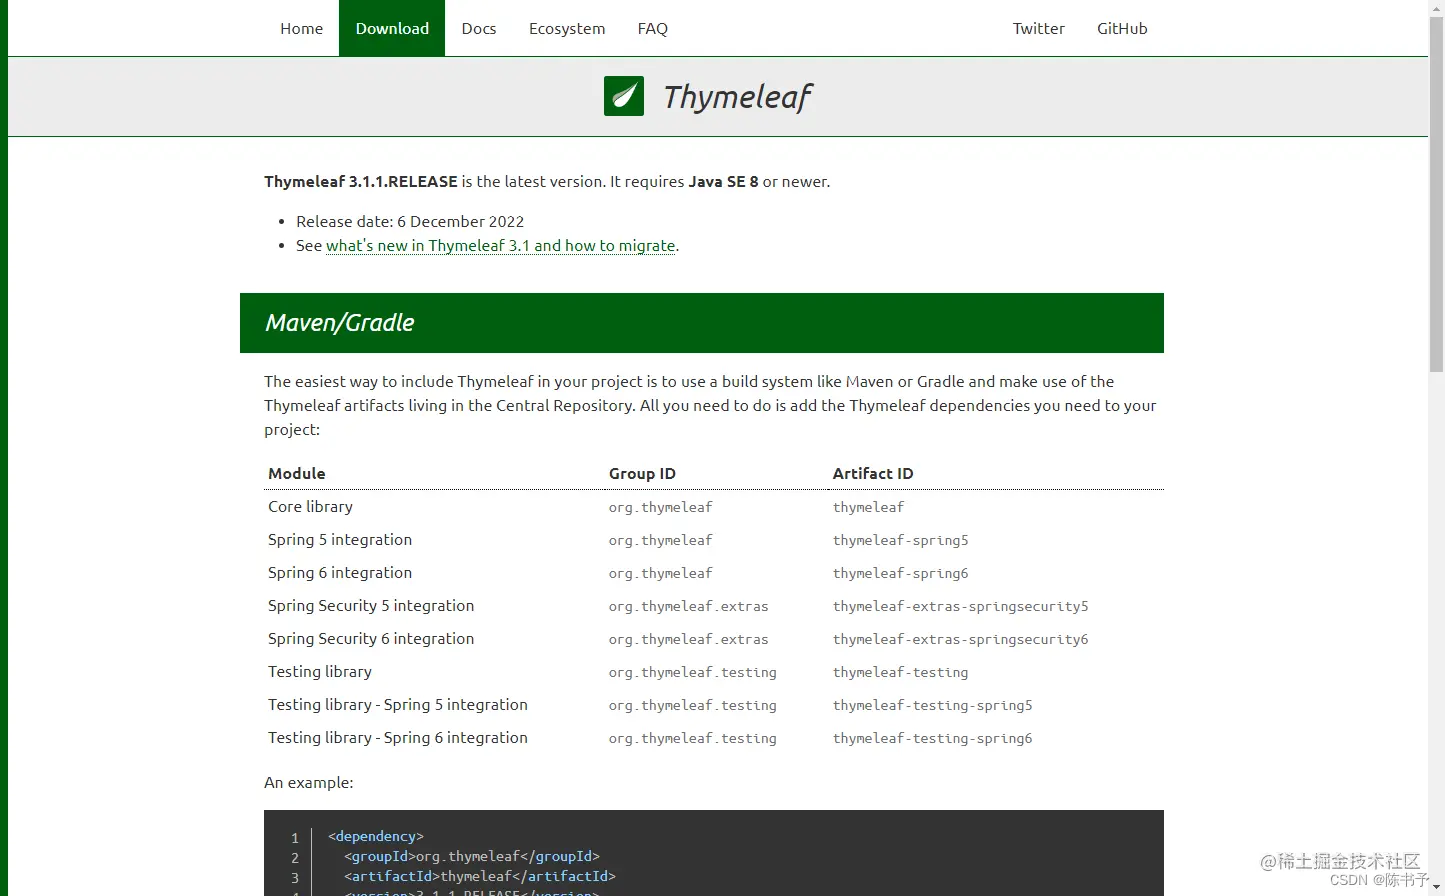Open the Home navigation item
This screenshot has height=896, width=1445.
pos(301,28)
